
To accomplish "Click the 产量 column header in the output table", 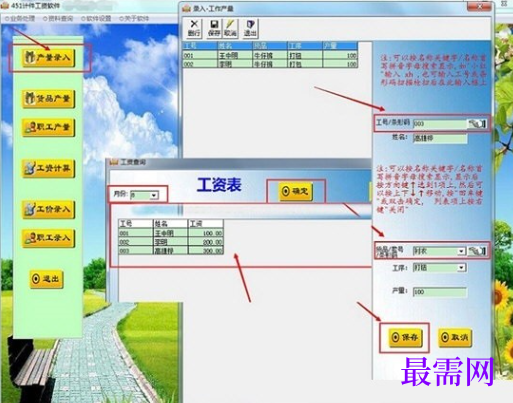I will pyautogui.click(x=340, y=46).
